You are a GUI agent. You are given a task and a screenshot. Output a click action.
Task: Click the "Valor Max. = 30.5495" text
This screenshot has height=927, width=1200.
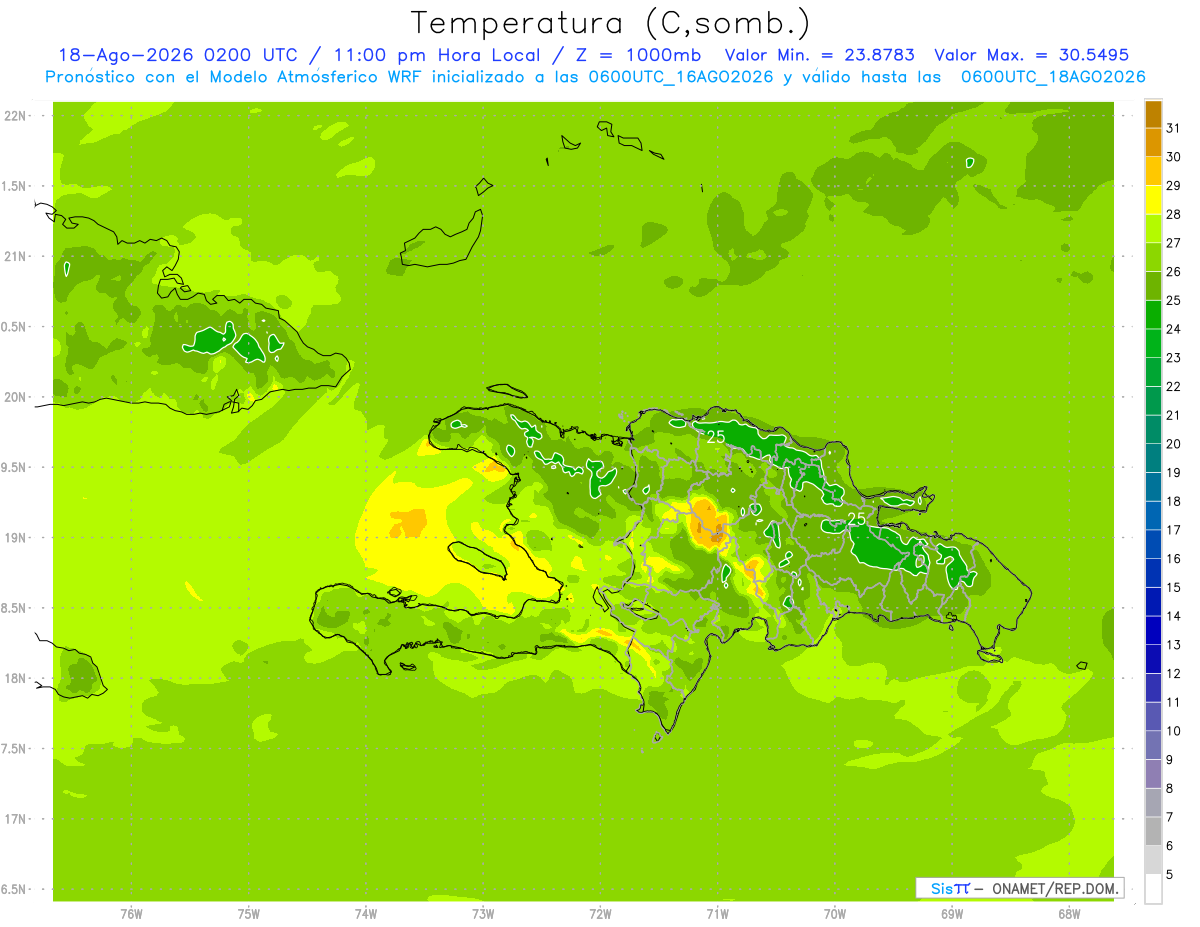(x=1031, y=55)
